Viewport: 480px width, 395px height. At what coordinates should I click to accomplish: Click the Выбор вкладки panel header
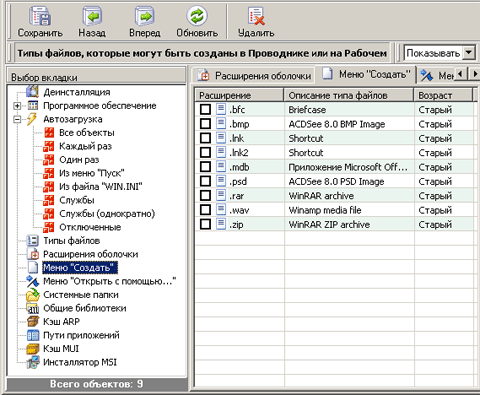96,76
